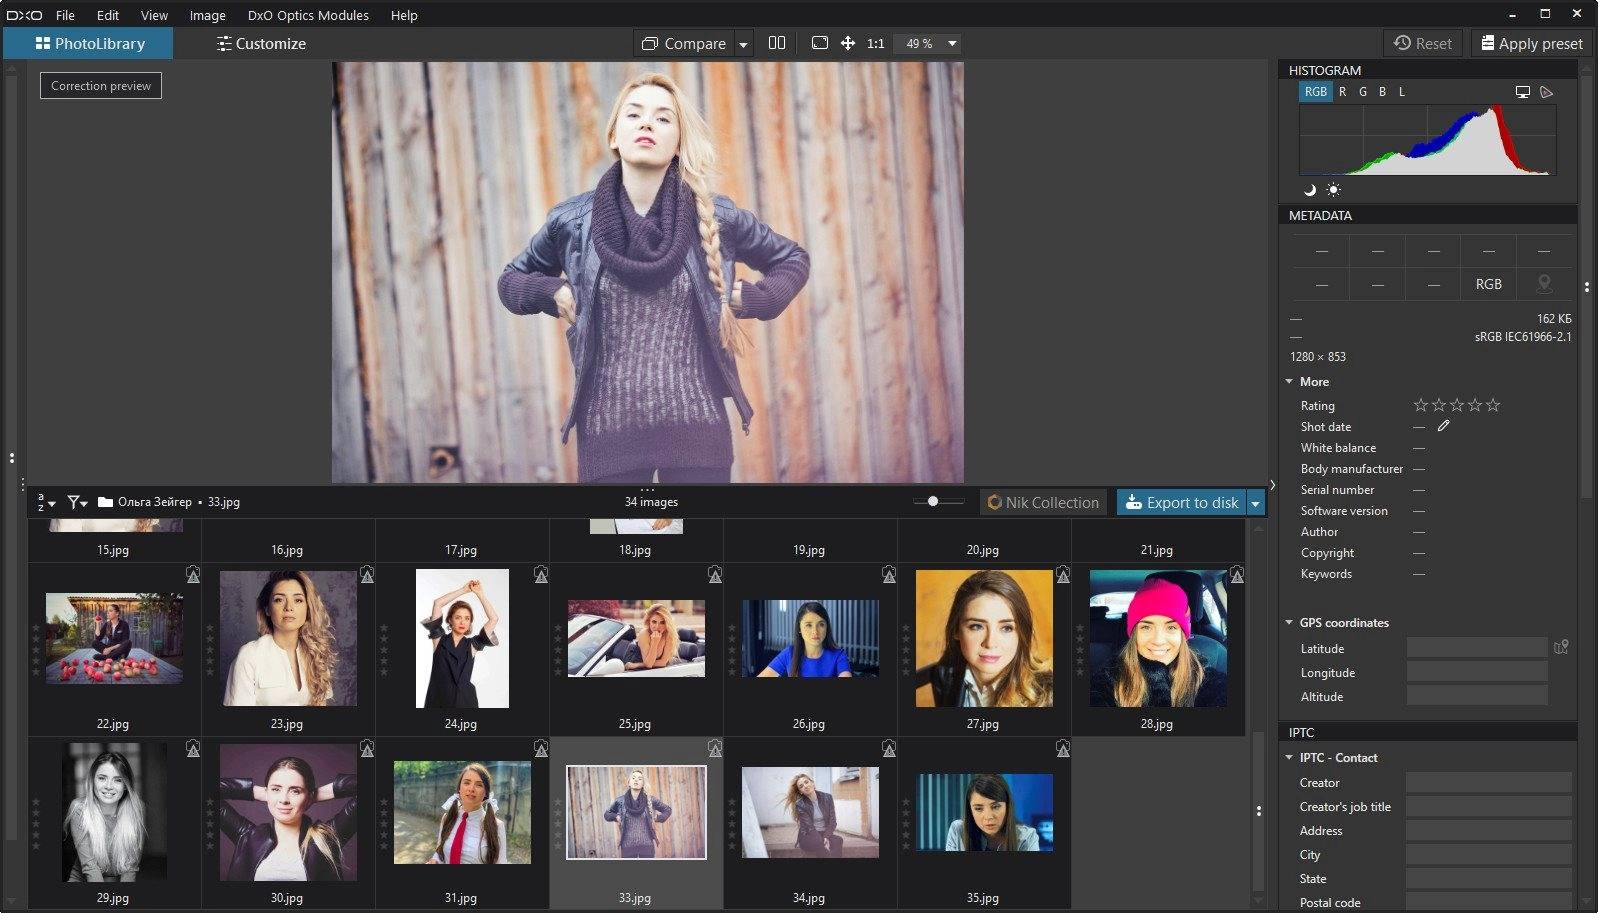Select the 28.jpg pink beanie thumbnail
Viewport: 1598px width, 913px height.
coord(1158,638)
